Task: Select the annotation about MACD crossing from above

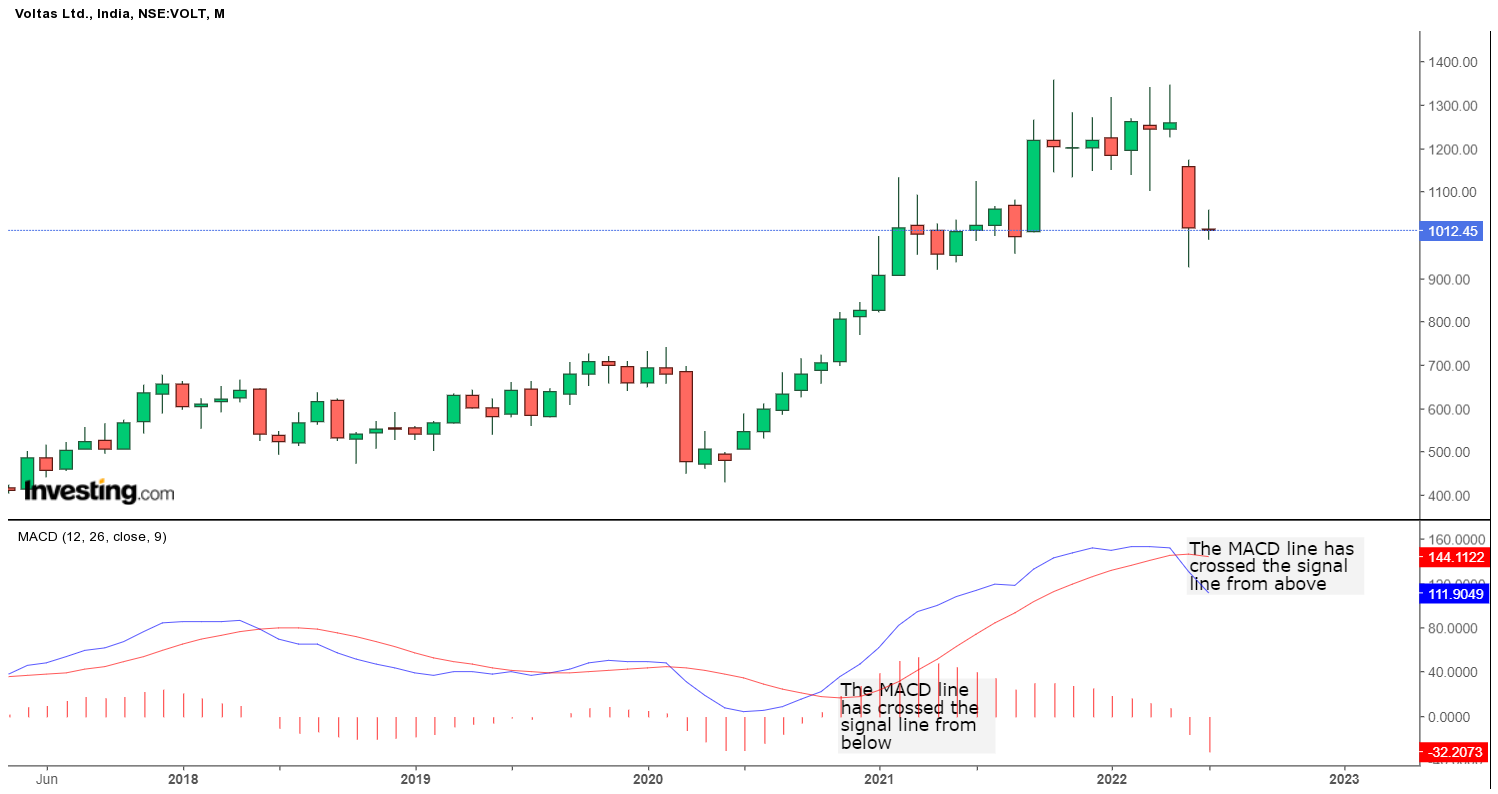Action: click(1272, 566)
